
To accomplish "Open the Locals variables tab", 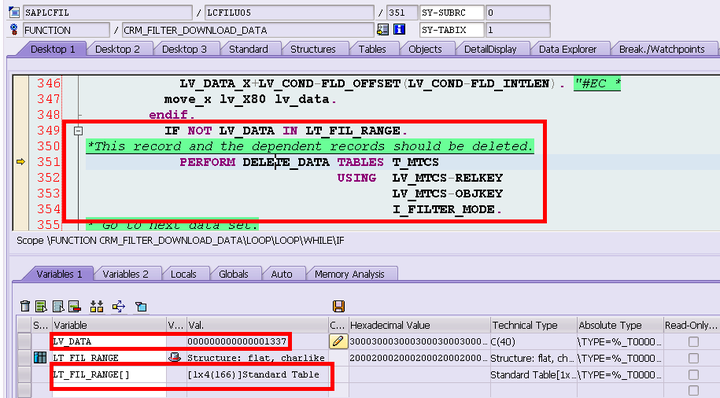I will 184,274.
